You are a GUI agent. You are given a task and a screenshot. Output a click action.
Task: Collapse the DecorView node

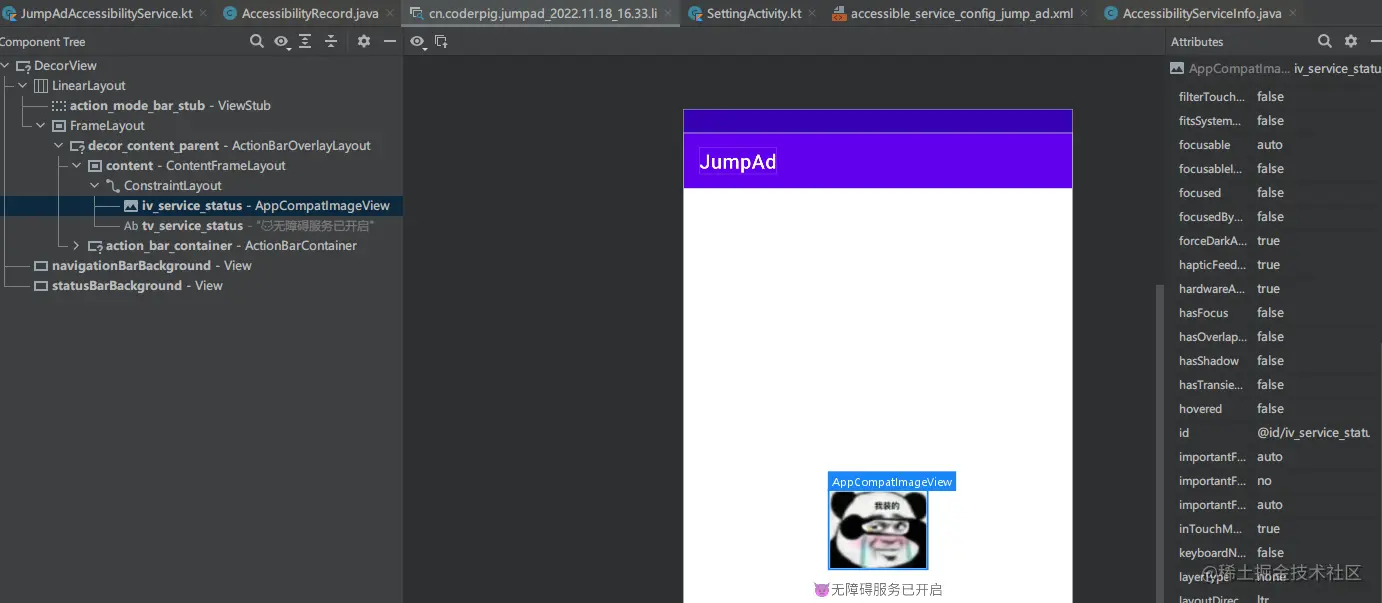click(5, 66)
